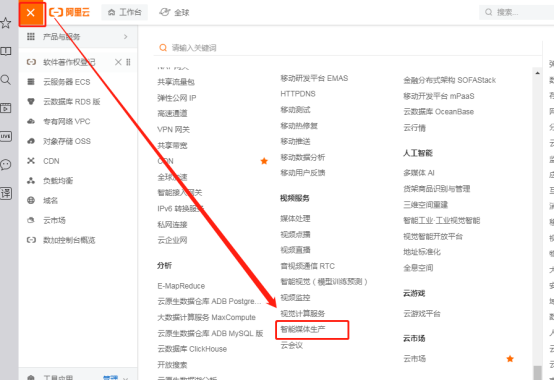Viewport: 554px width, 381px height.
Task: Open 共享带宽 entry
Action: [172, 146]
